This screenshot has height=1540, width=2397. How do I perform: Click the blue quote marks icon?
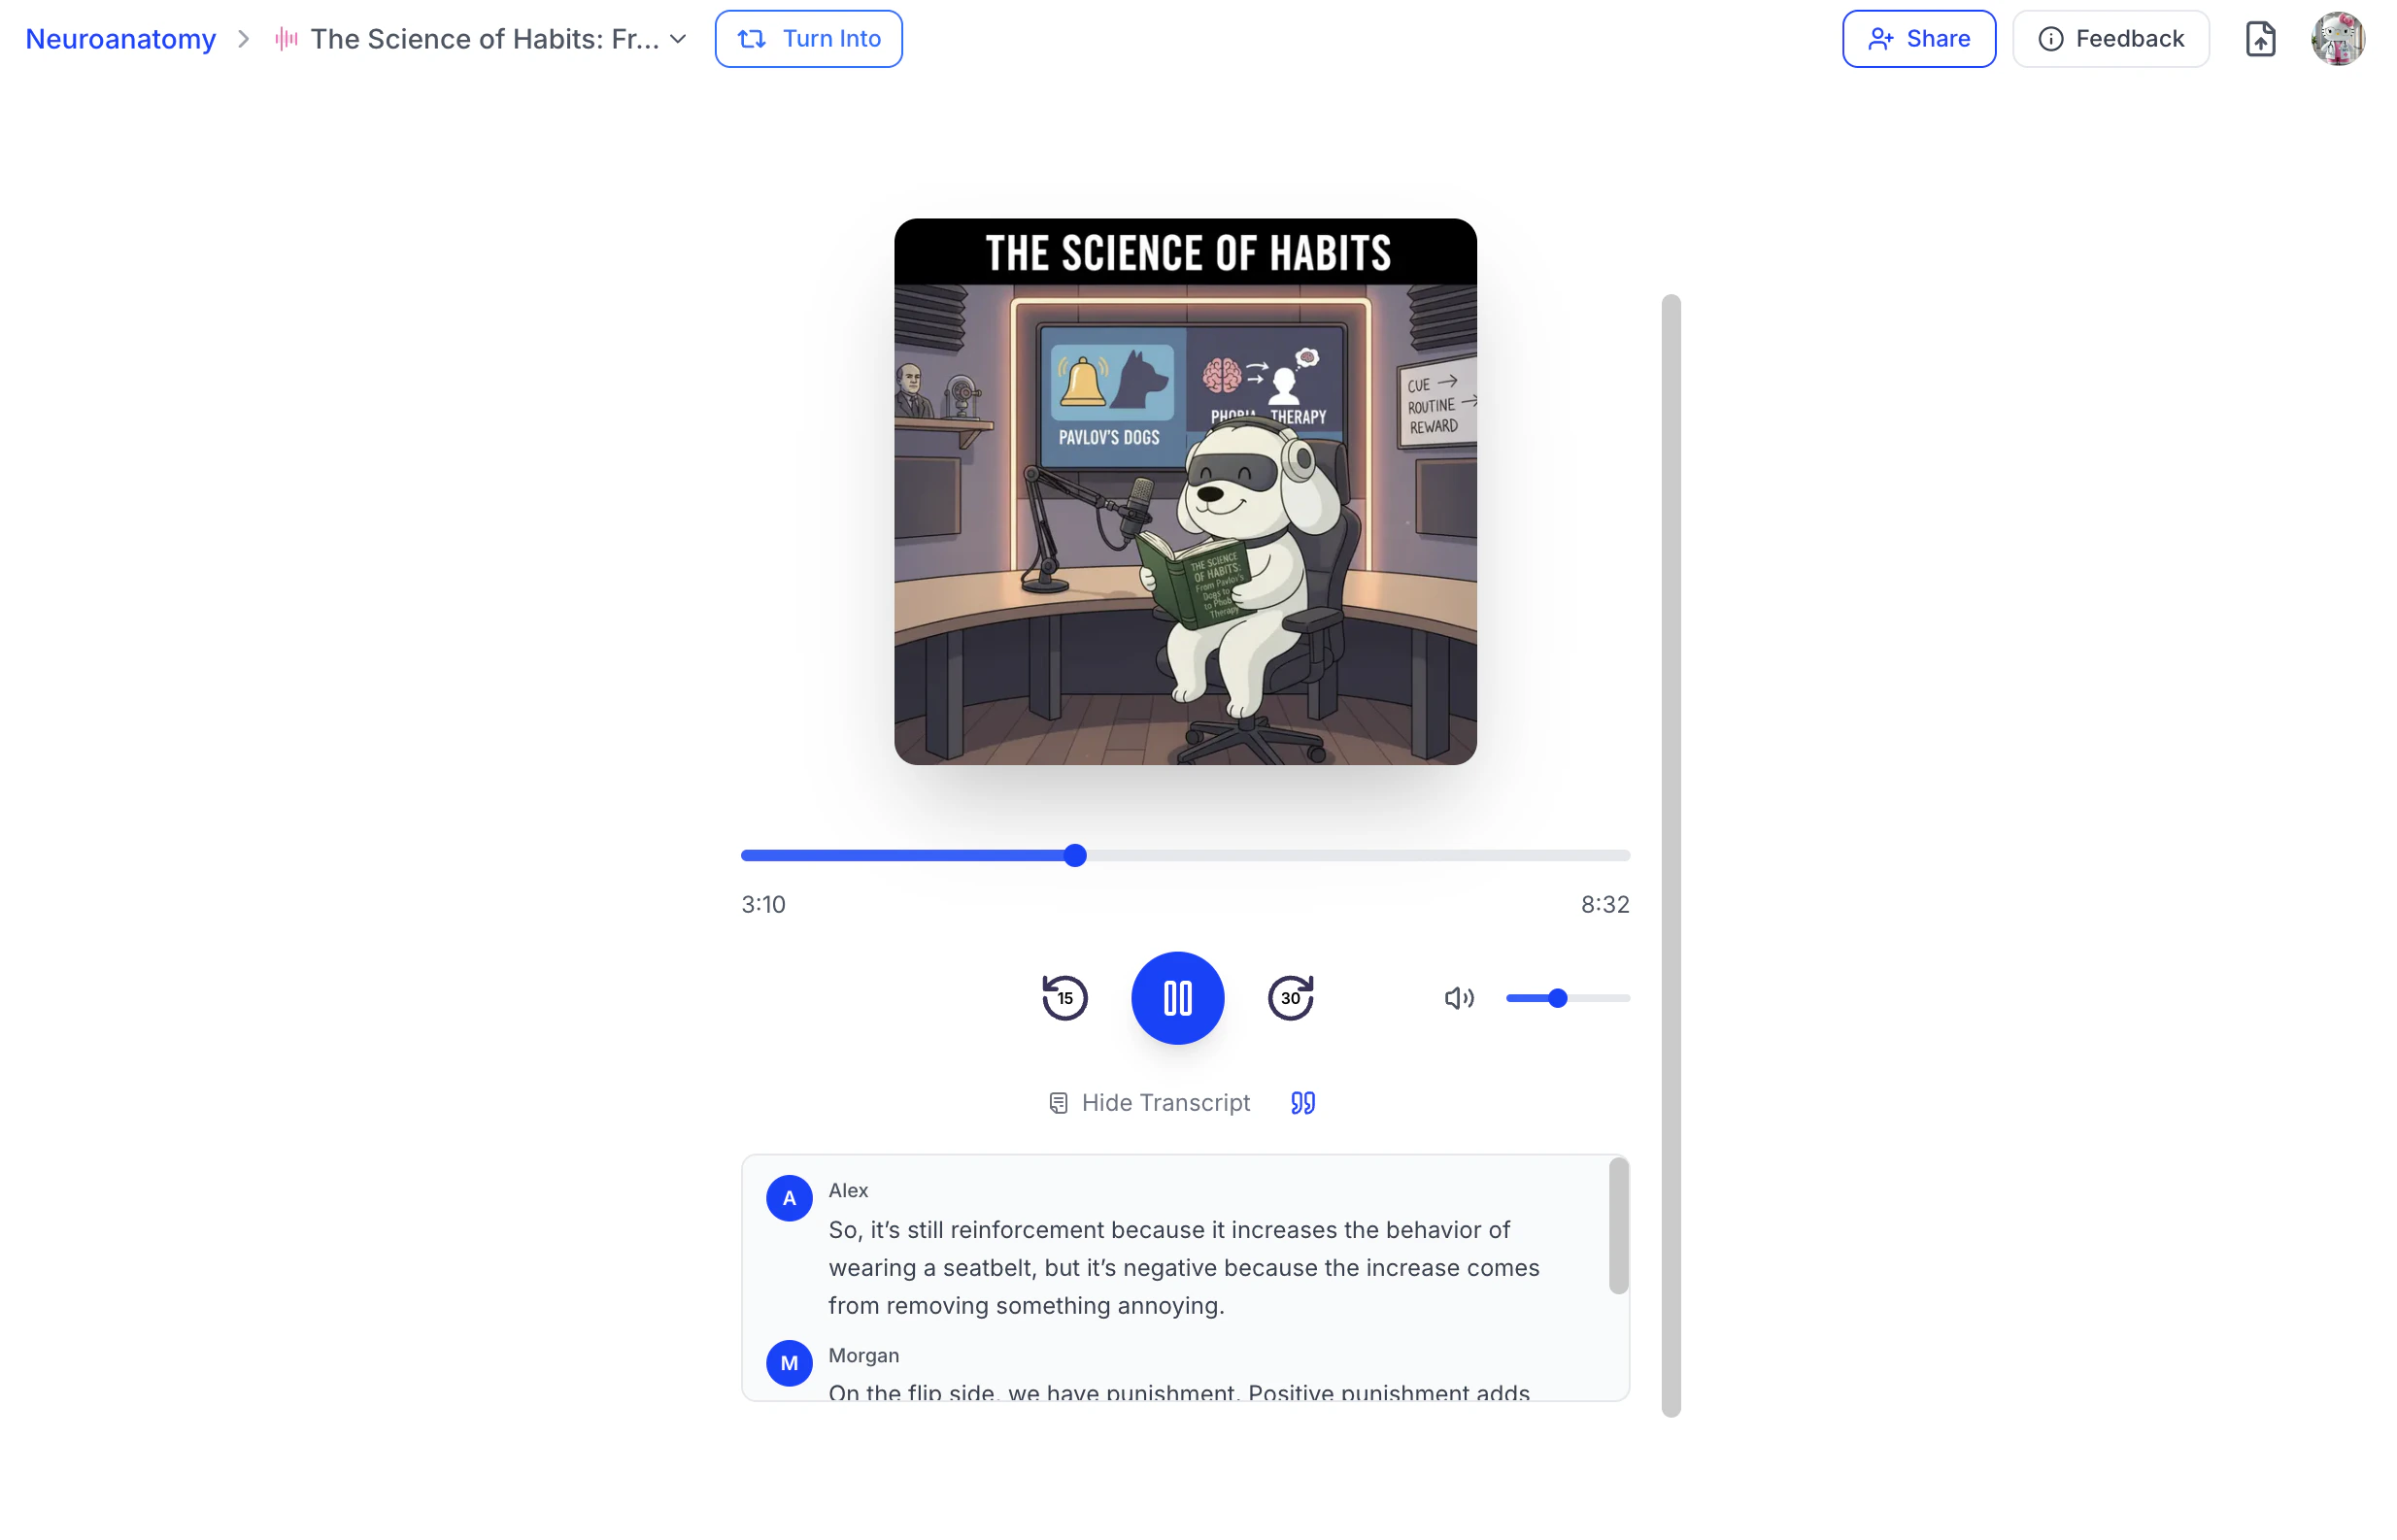[x=1302, y=1102]
